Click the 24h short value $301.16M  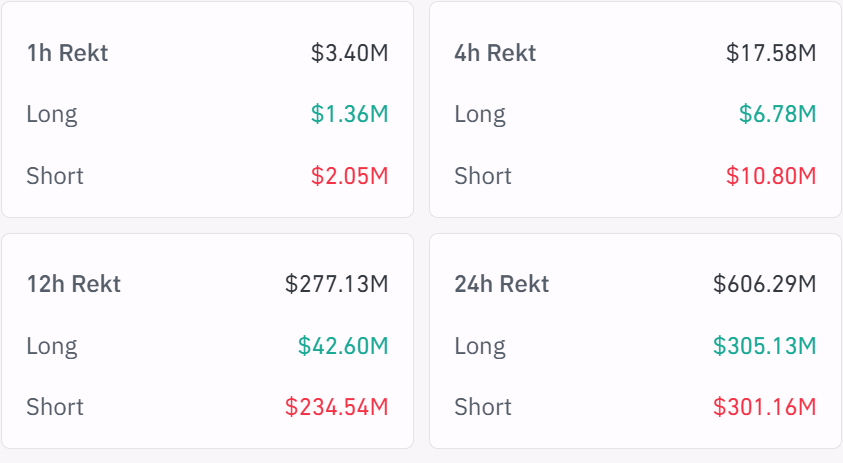coord(764,407)
